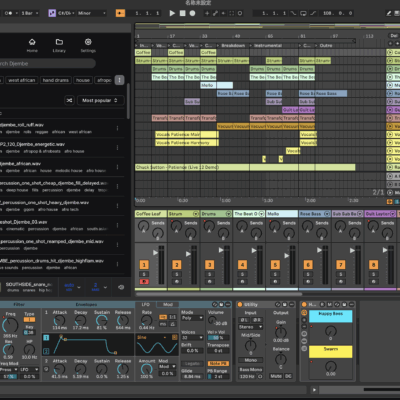
Task: Click the Mono button in Utility
Action: (251, 360)
